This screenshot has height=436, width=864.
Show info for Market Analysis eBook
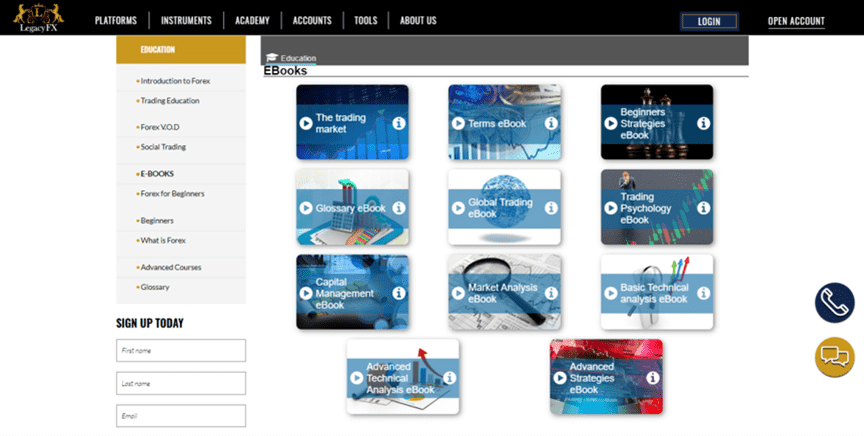[x=551, y=293]
